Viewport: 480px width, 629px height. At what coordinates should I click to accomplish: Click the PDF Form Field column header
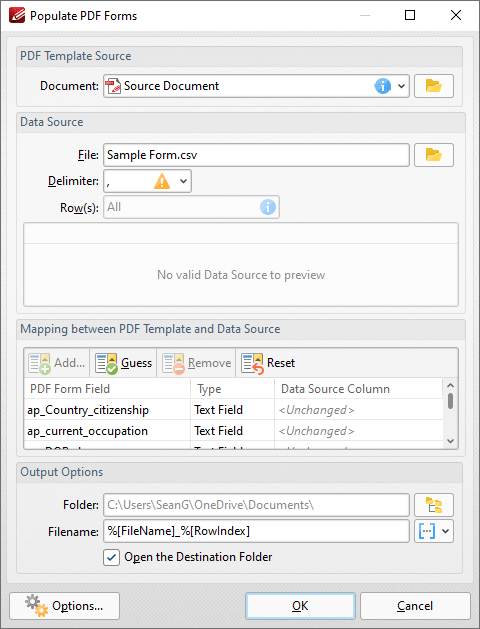pyautogui.click(x=107, y=389)
